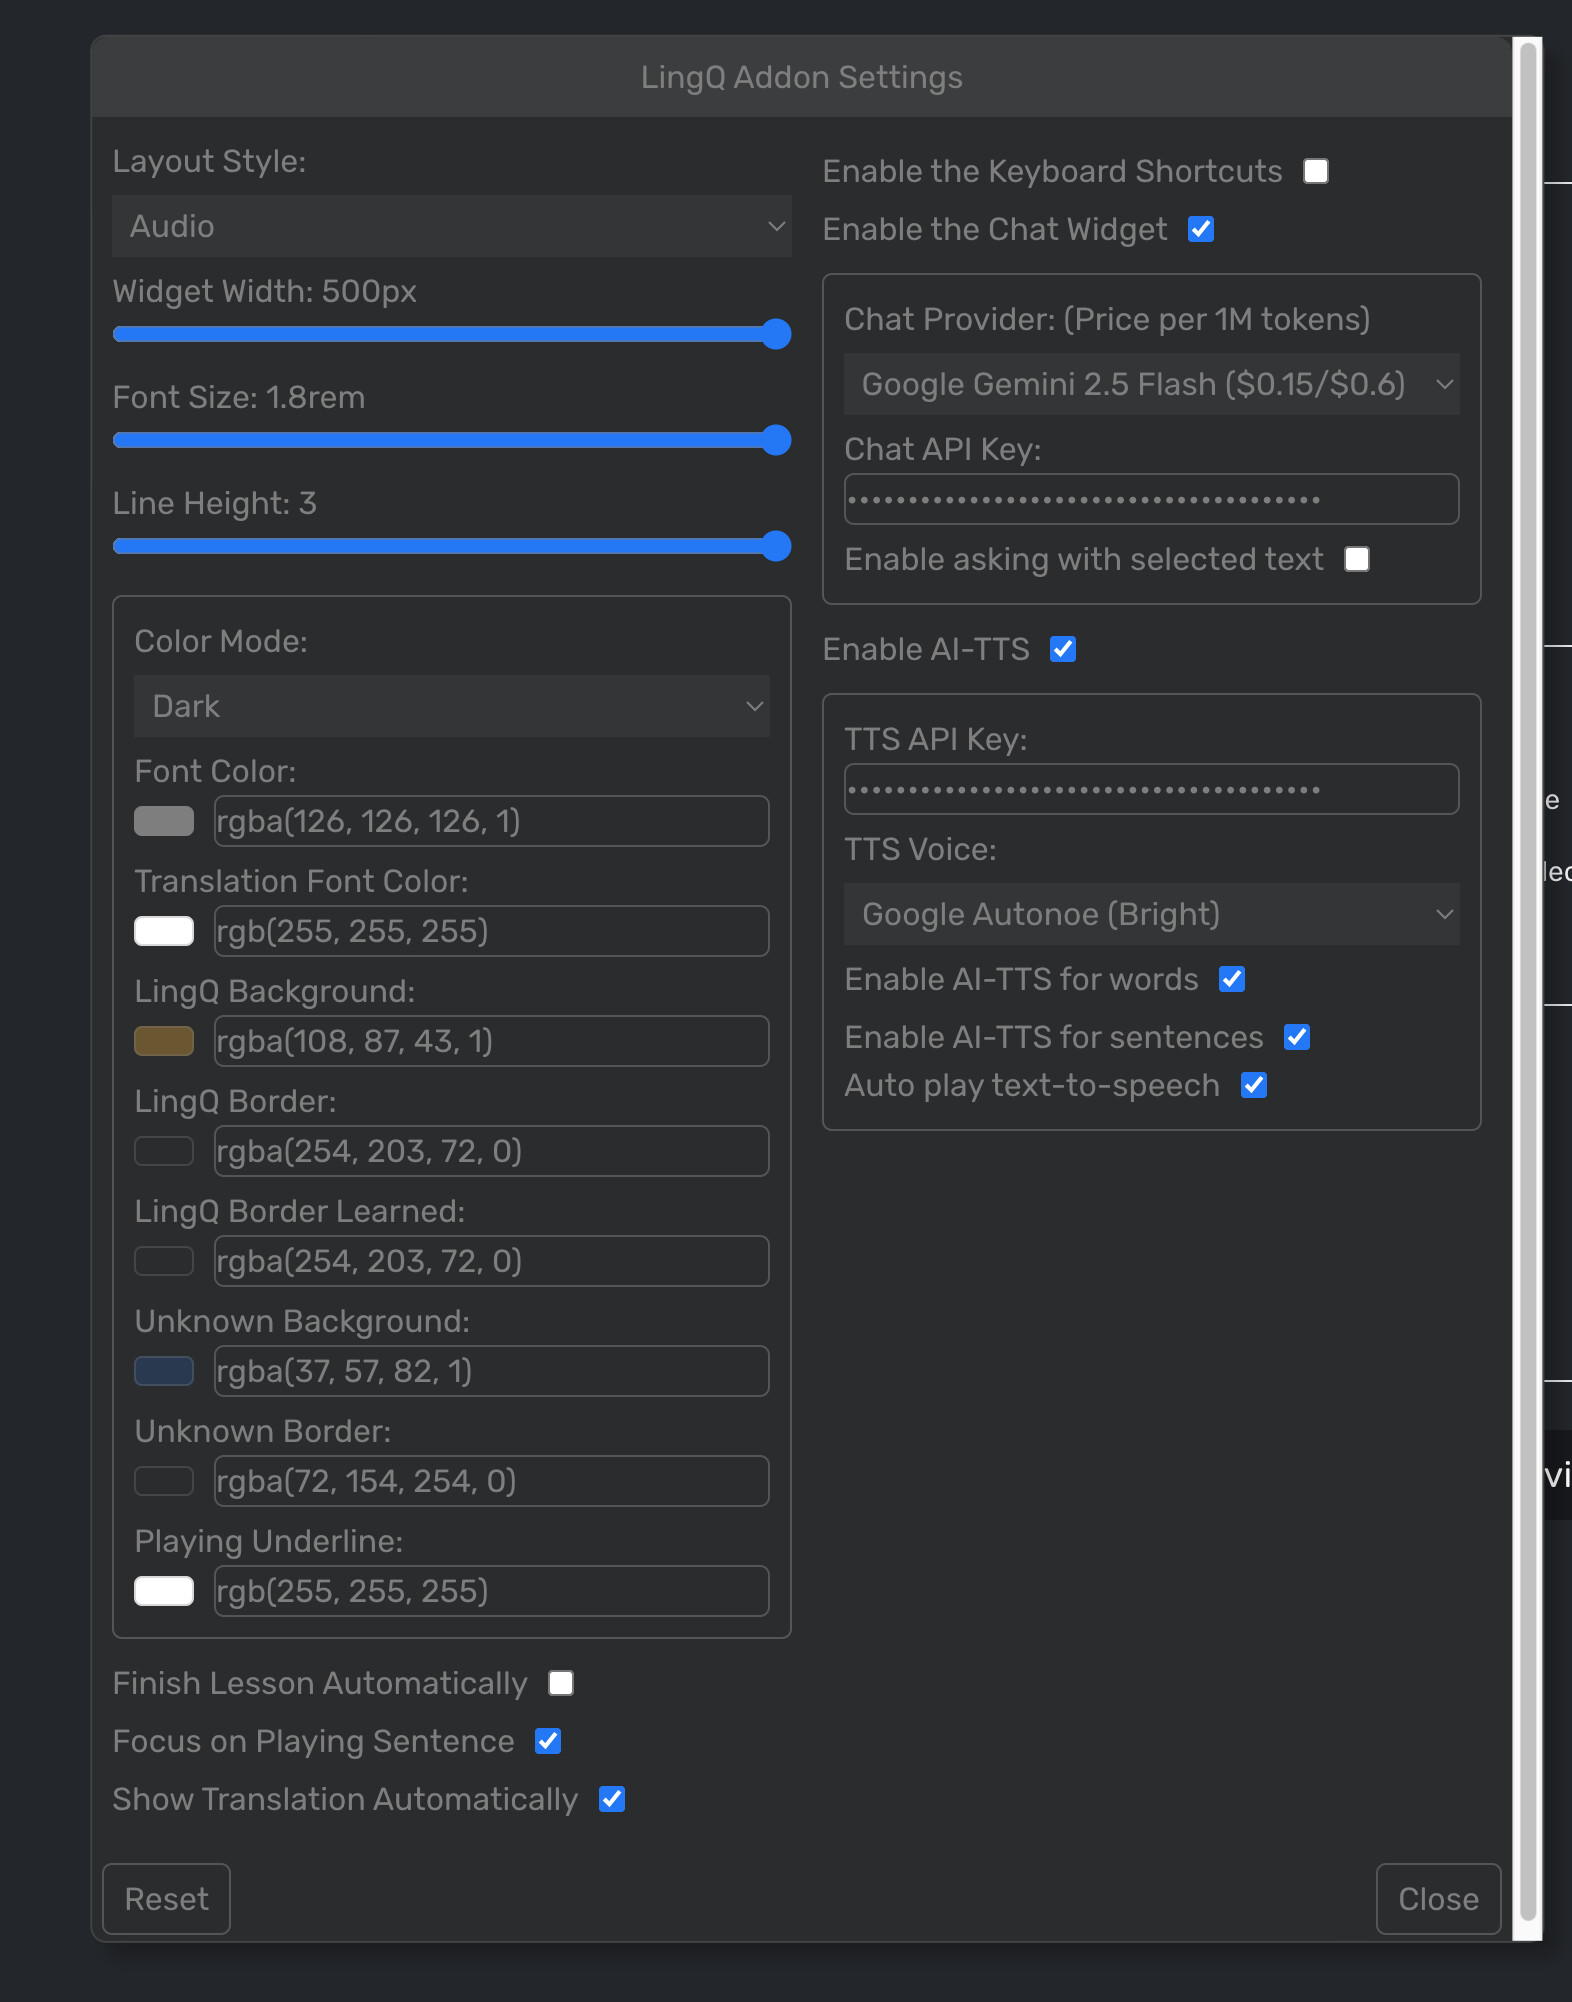1572x2002 pixels.
Task: Disable the Chat Widget checkbox
Action: [x=1201, y=229]
